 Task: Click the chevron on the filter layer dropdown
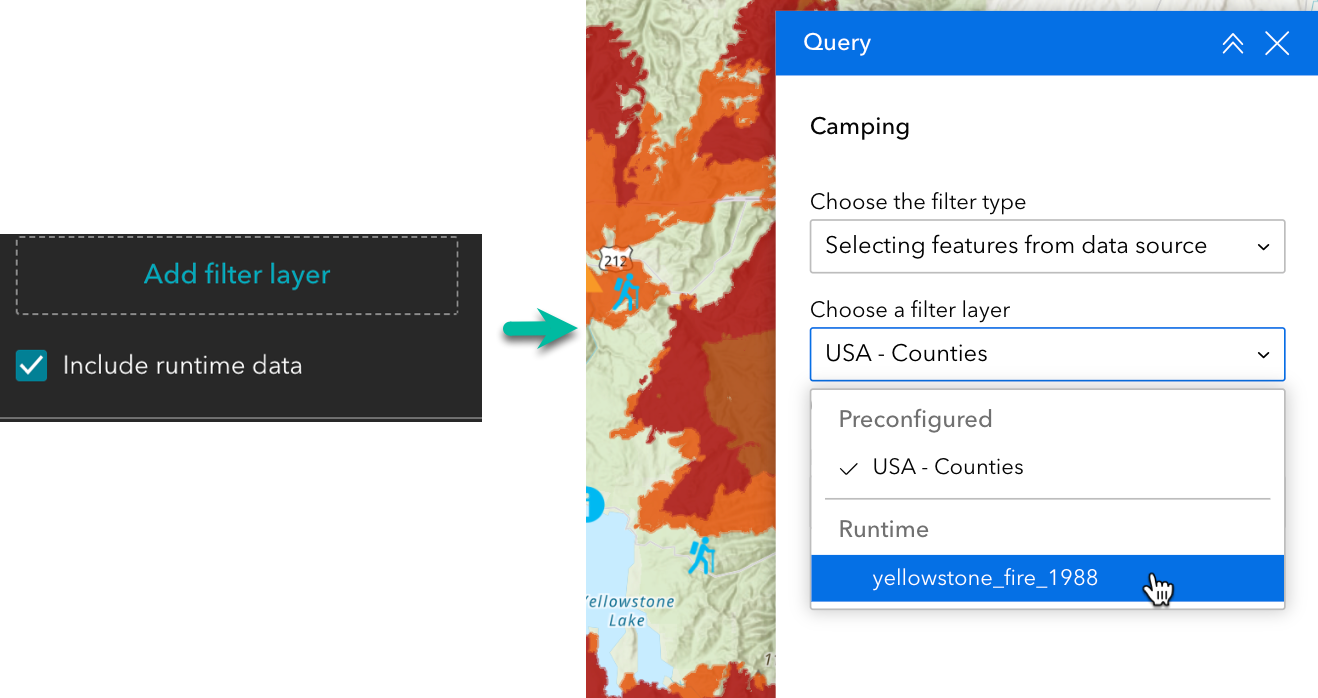pyautogui.click(x=1264, y=354)
